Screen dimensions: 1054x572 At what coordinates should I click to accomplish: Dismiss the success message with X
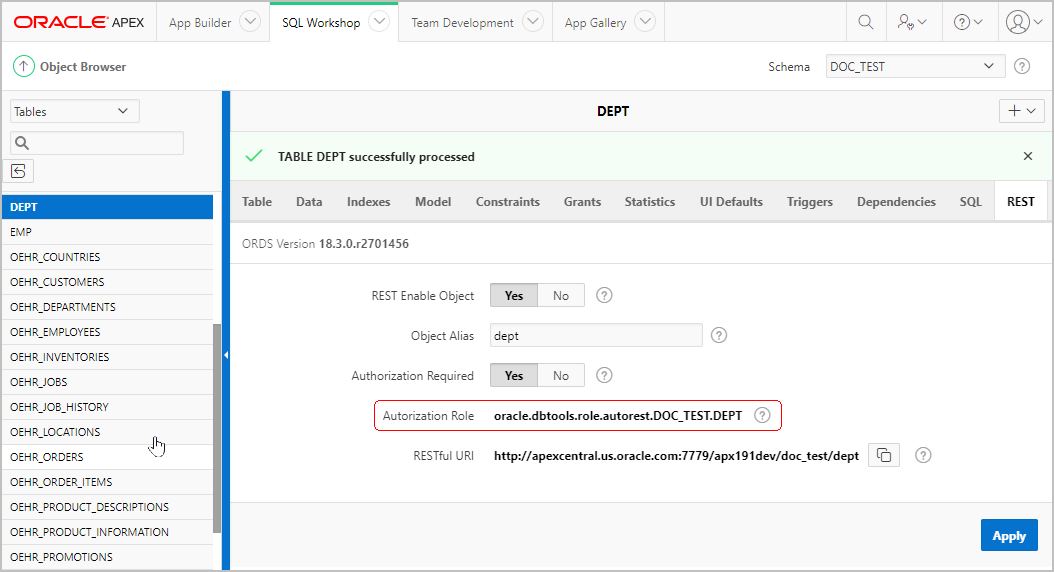pyautogui.click(x=1027, y=156)
